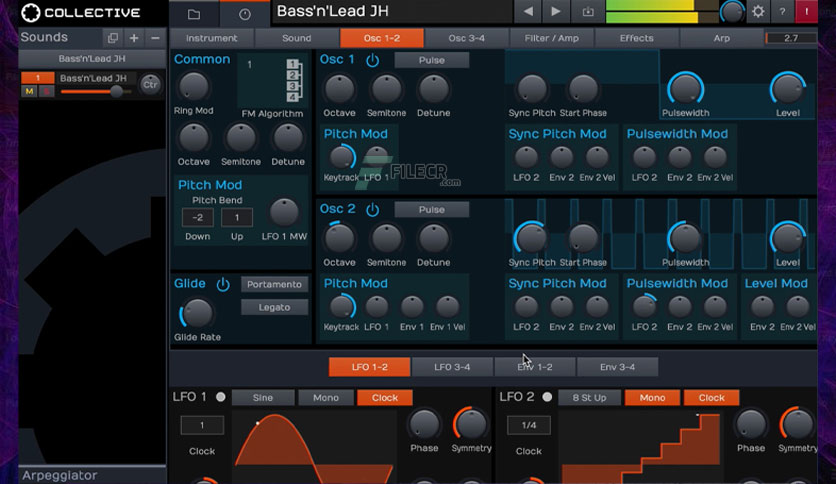Viewport: 836px width, 484px height.
Task: Open LFO 2 8 St Up shape dropdown
Action: pos(589,398)
